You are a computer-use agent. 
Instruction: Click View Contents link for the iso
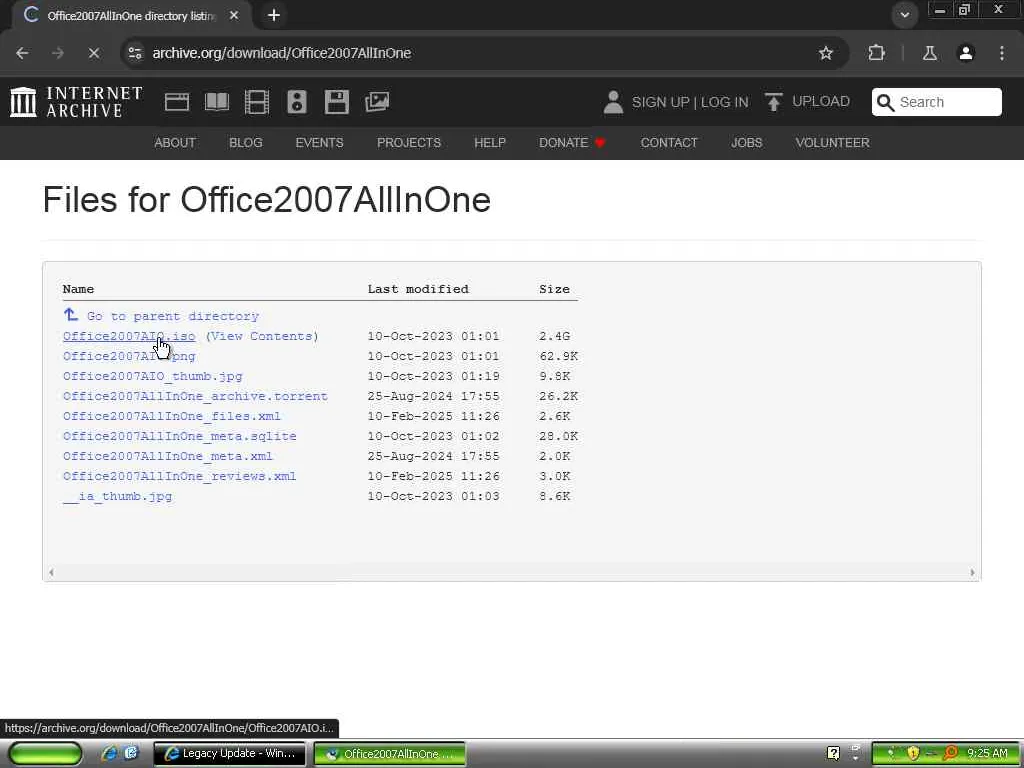(262, 336)
